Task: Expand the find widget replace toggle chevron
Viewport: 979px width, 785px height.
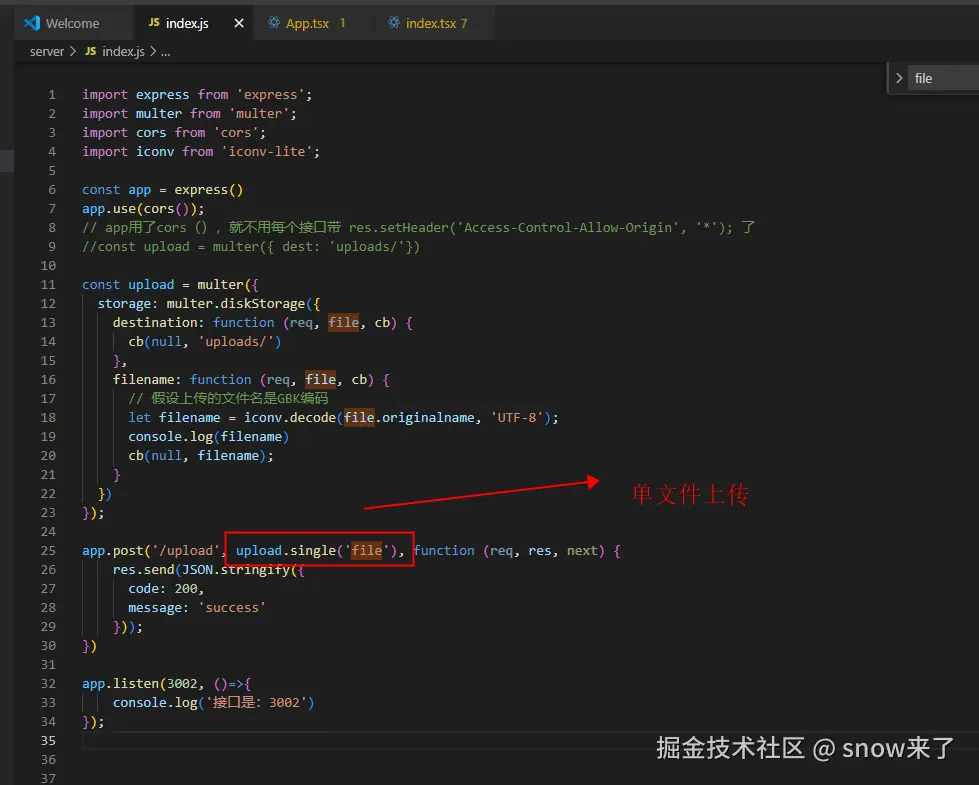Action: click(898, 78)
